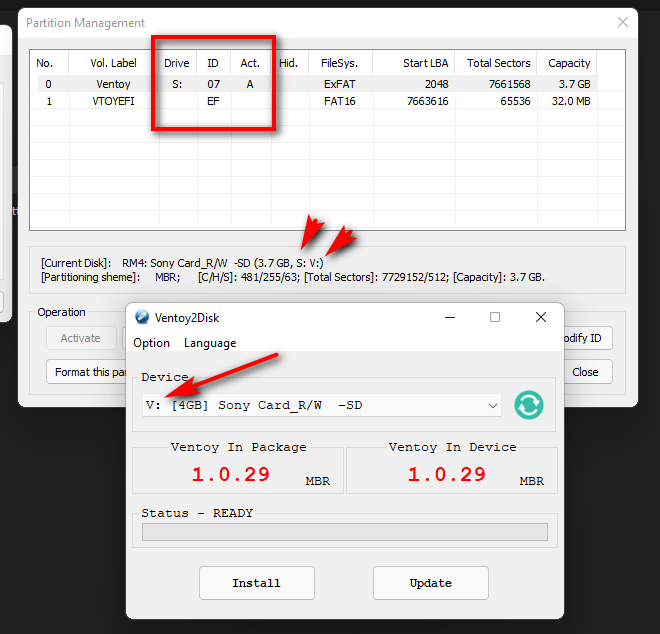
Task: Close the Partition Management window
Action: click(623, 22)
